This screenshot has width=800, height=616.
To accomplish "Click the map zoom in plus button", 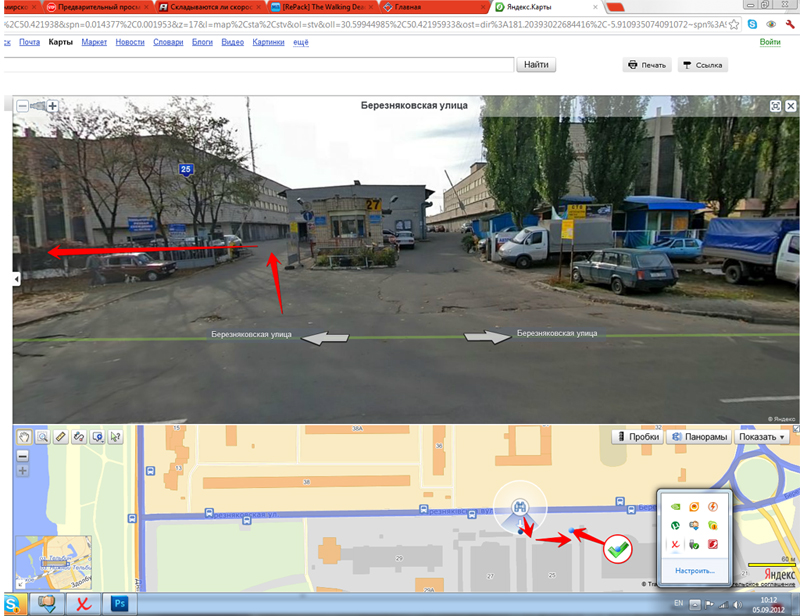I will (24, 470).
